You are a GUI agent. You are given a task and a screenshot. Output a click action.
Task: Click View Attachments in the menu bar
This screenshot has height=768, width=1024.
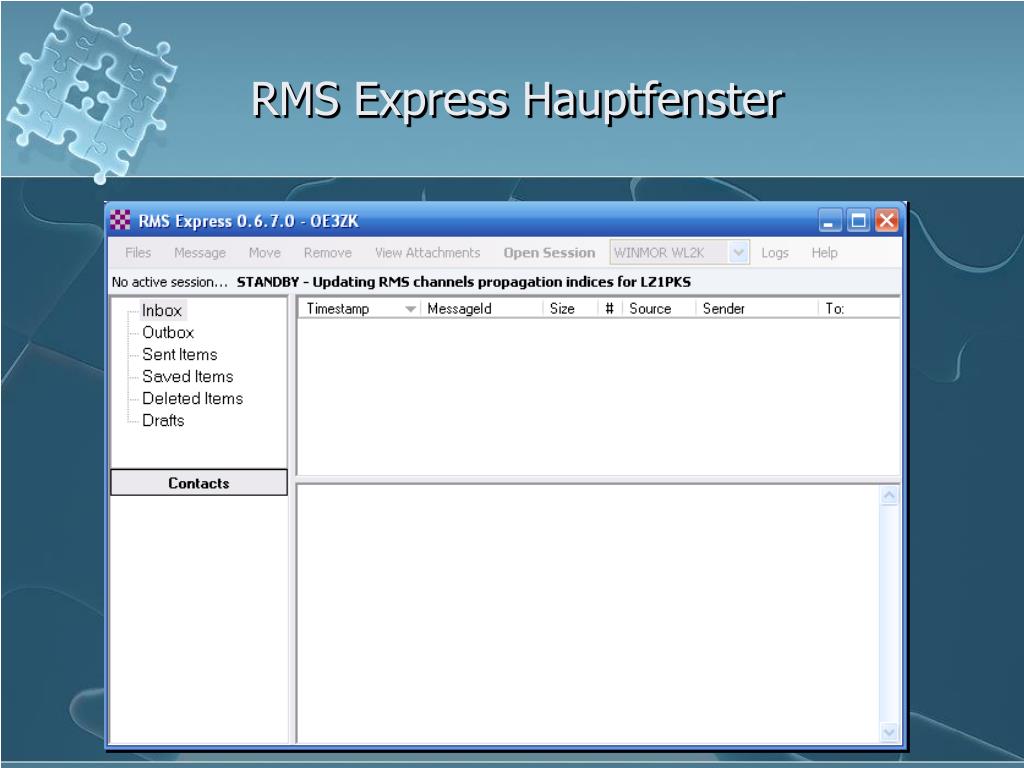tap(428, 253)
